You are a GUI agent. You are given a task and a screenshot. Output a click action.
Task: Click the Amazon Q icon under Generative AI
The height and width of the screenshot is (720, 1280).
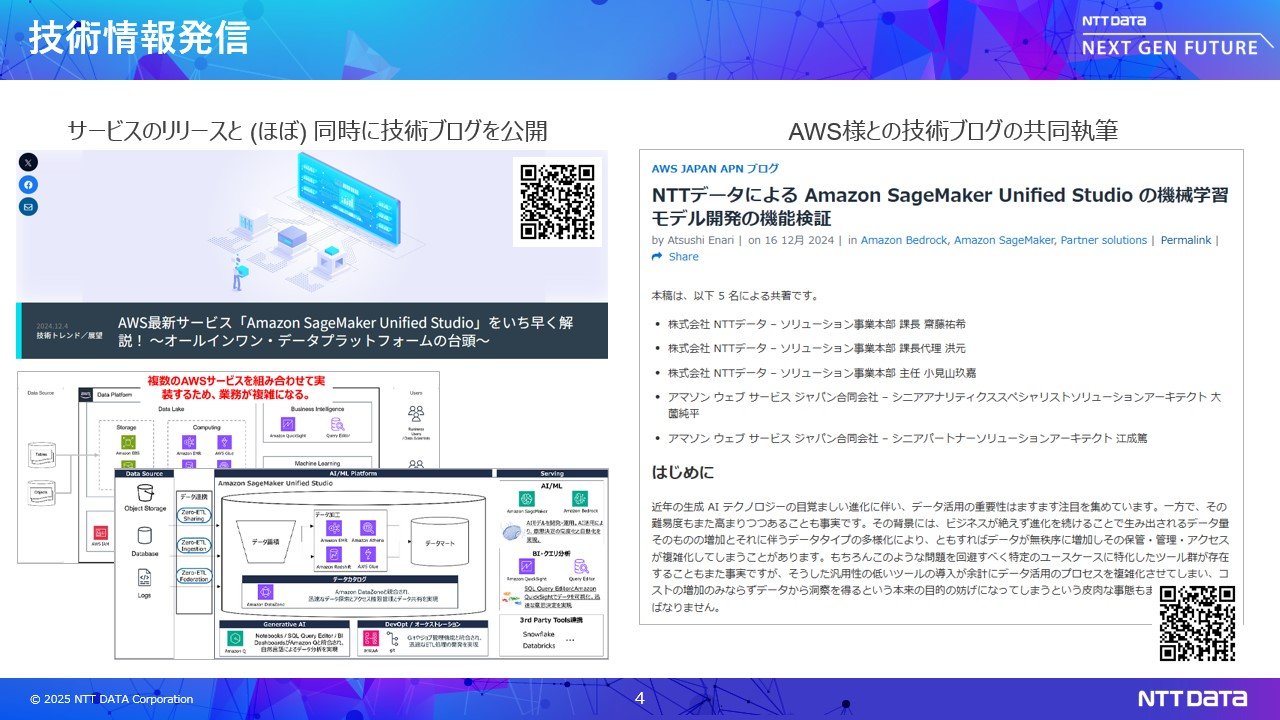click(234, 638)
